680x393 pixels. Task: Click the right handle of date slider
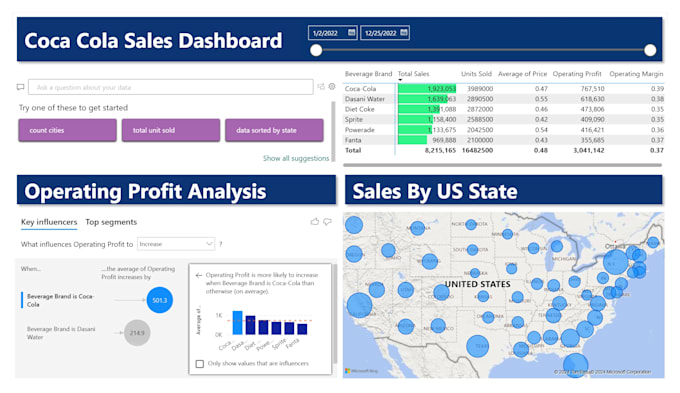(x=650, y=50)
